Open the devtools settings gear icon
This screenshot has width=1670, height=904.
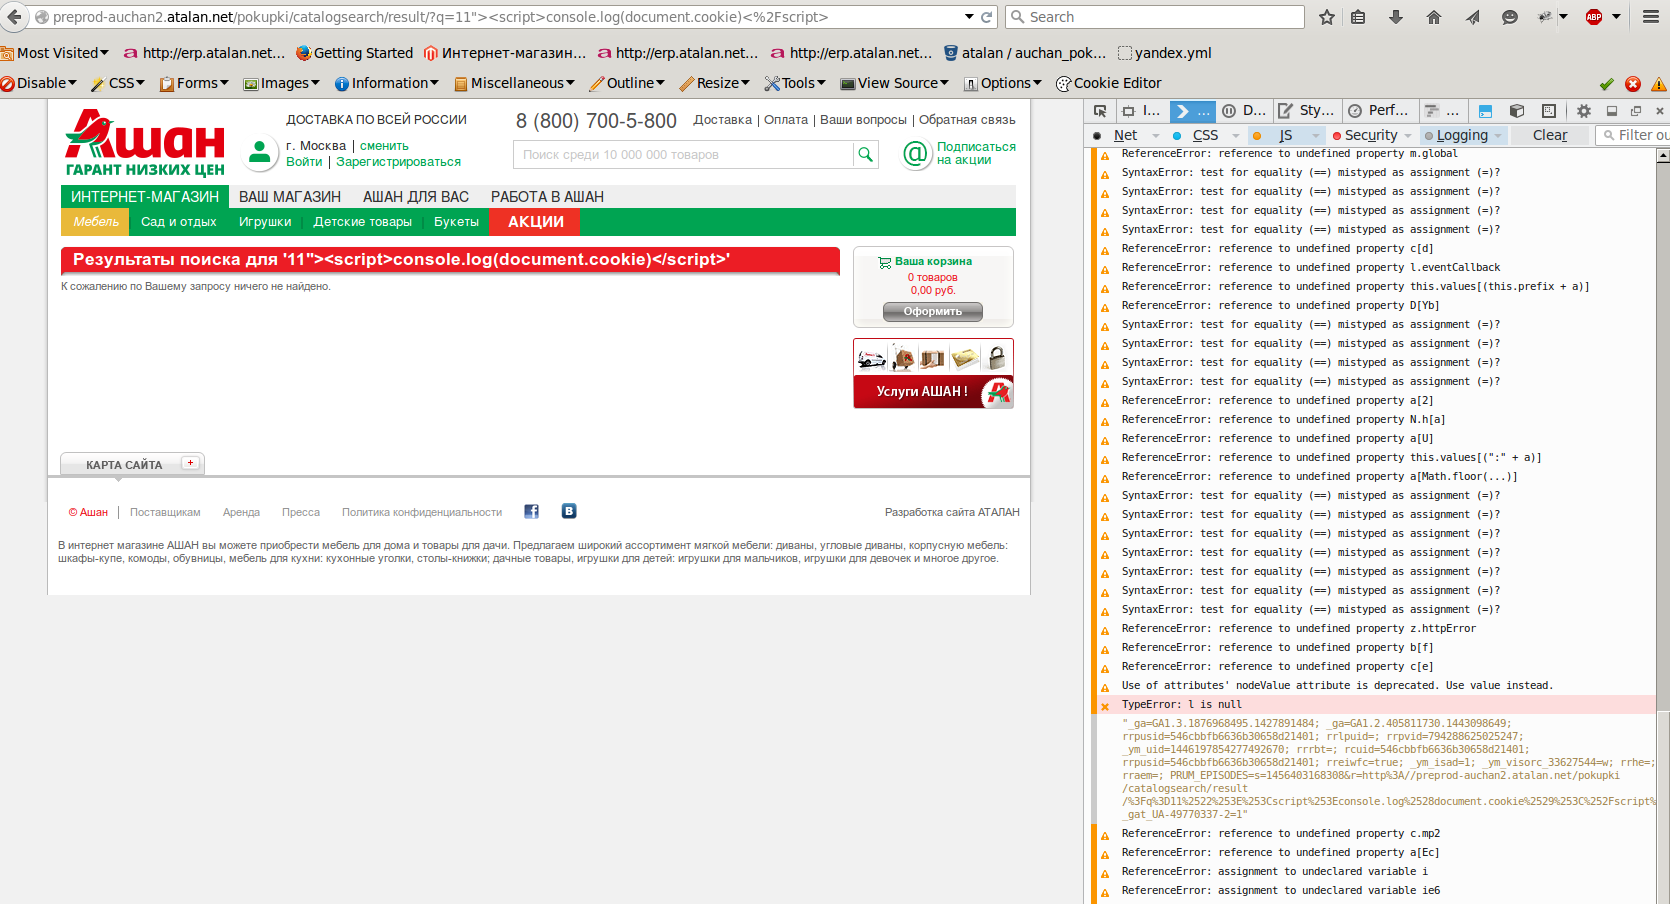tap(1584, 111)
